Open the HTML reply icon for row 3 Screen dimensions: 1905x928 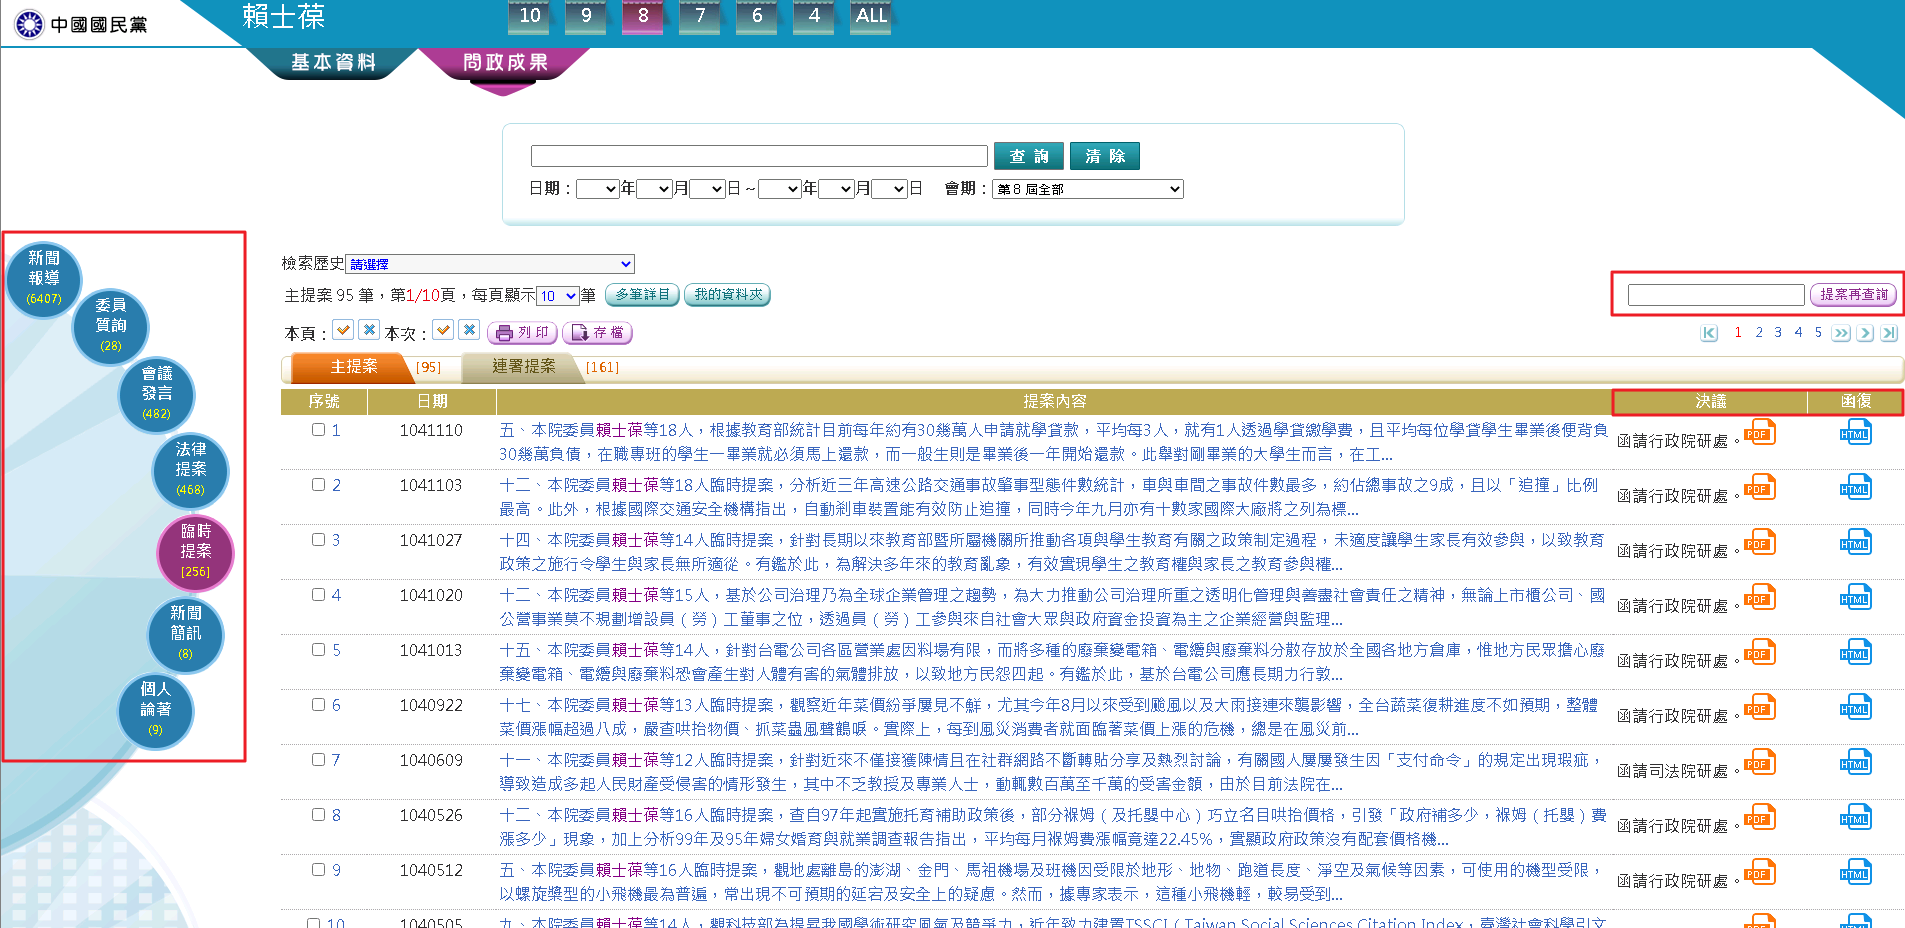tap(1855, 543)
